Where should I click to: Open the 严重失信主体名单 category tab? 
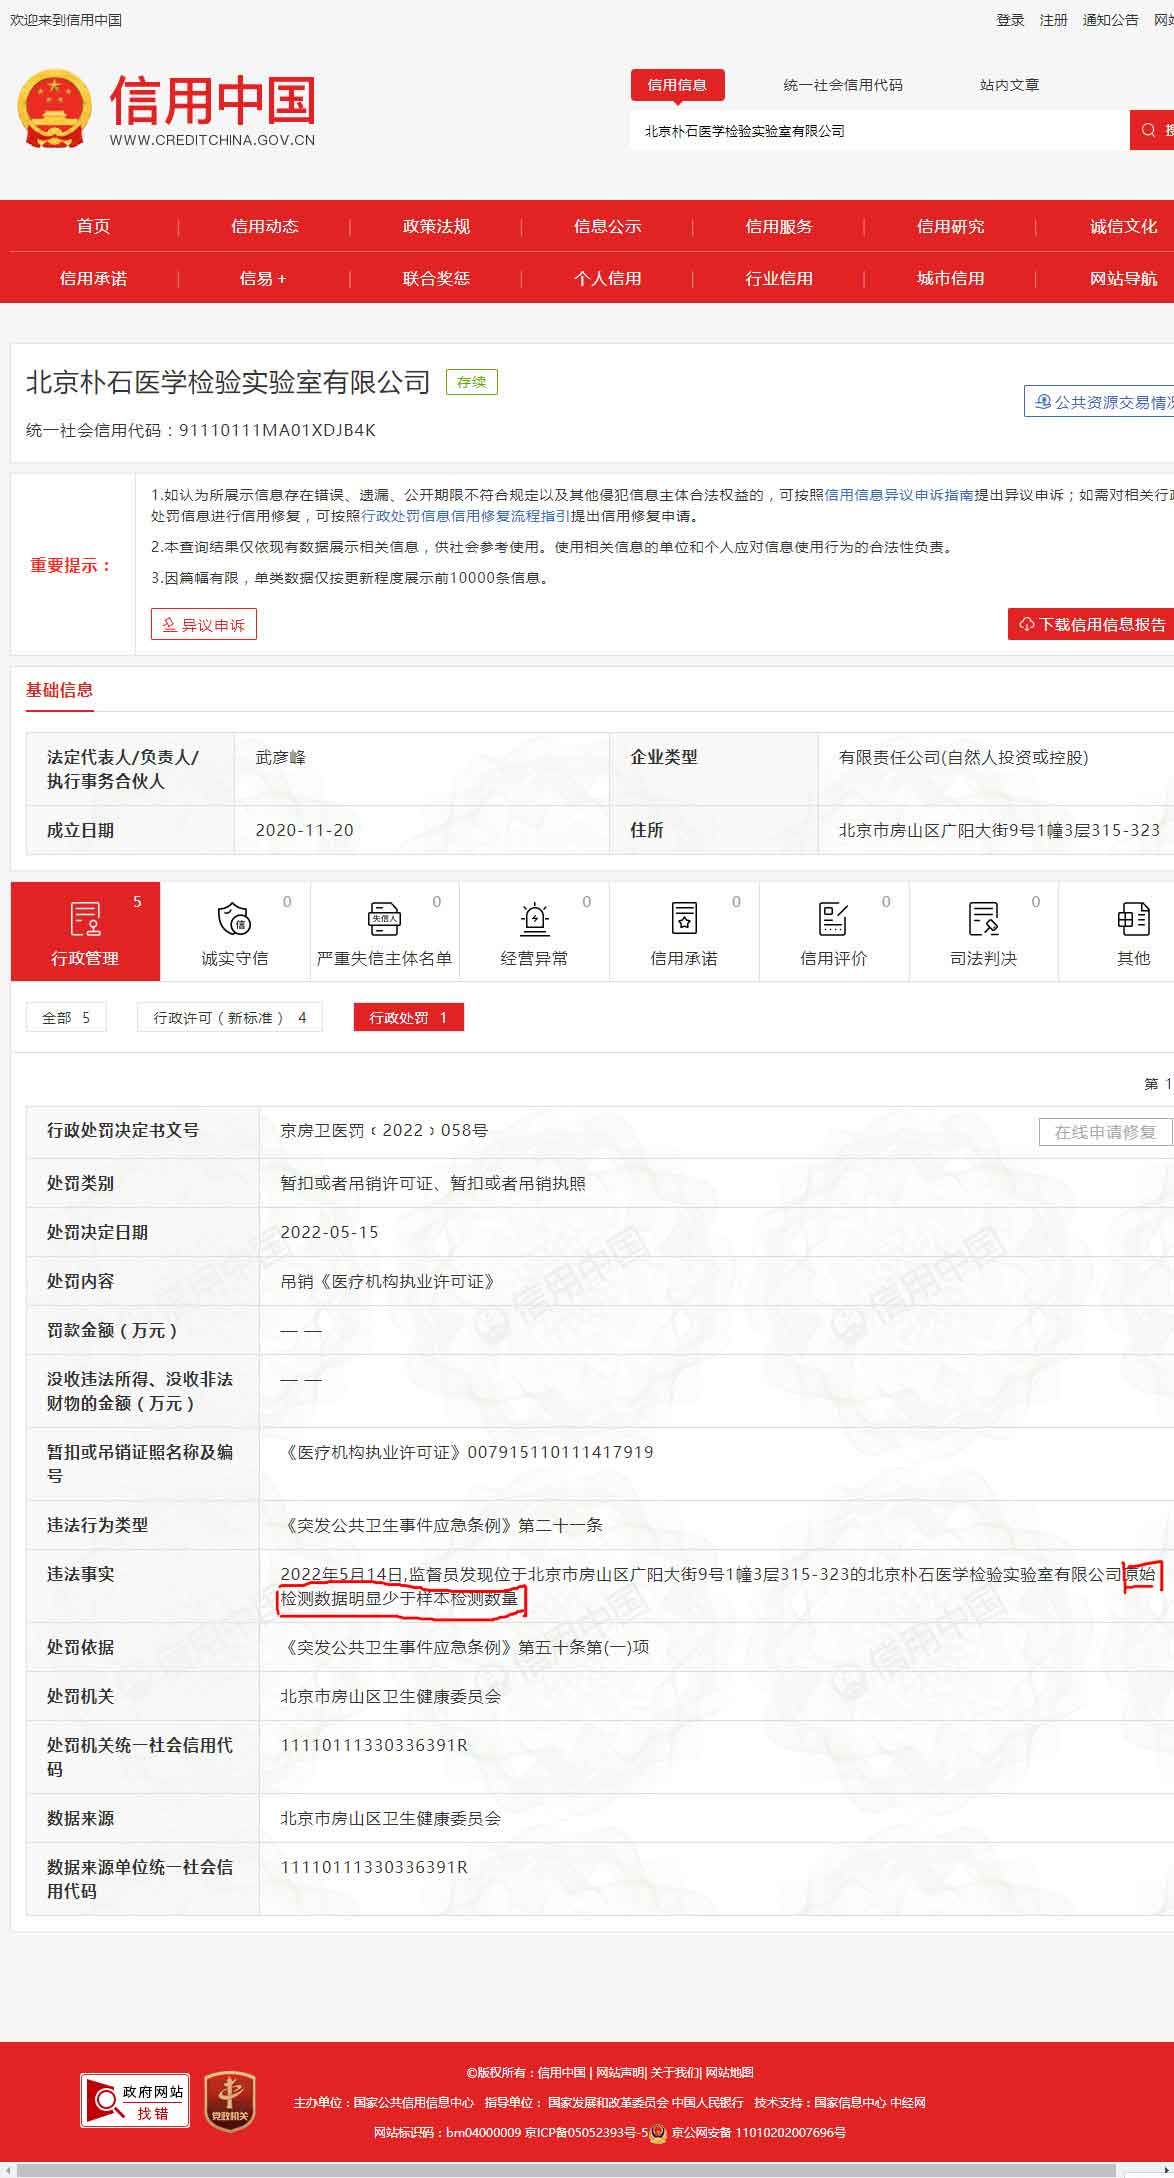click(x=385, y=931)
